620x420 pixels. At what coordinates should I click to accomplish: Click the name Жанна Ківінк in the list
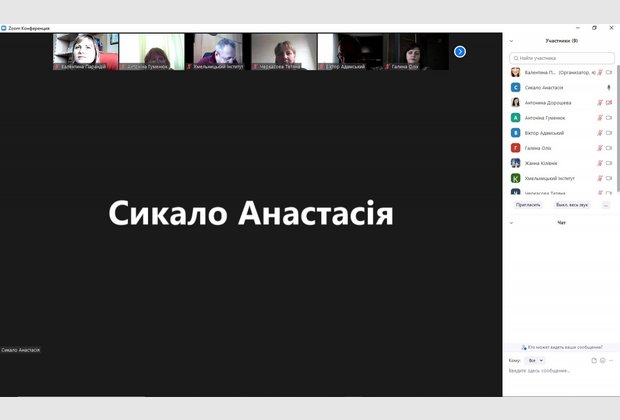(541, 163)
